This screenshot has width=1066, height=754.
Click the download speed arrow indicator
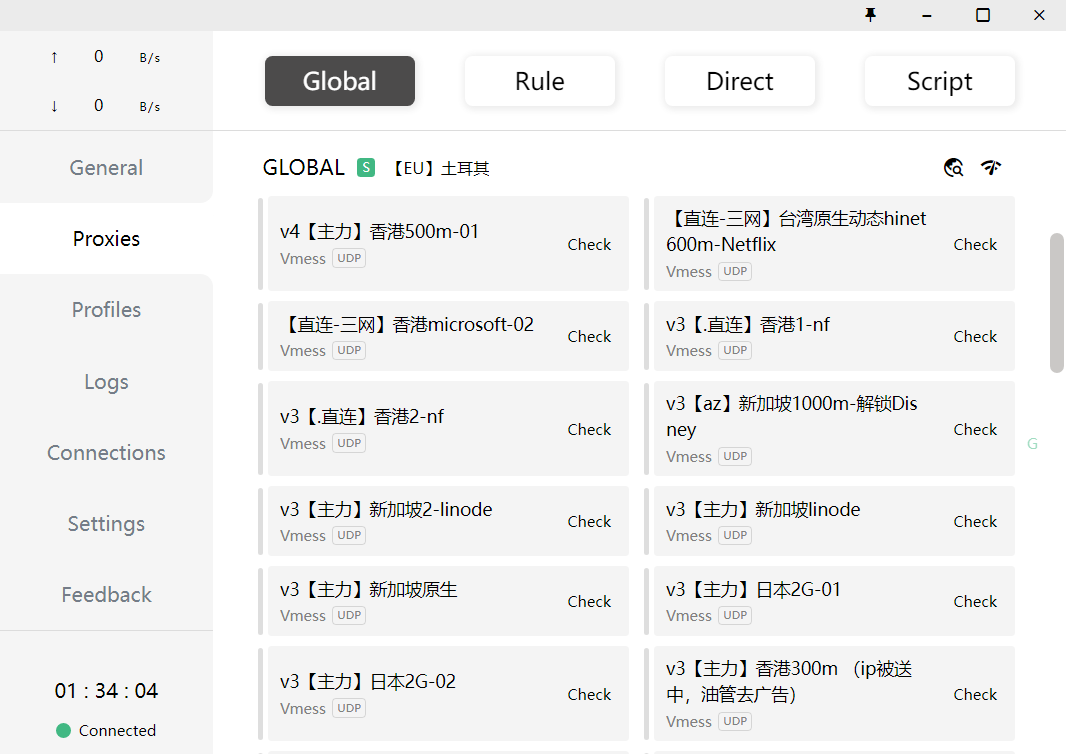click(x=54, y=106)
